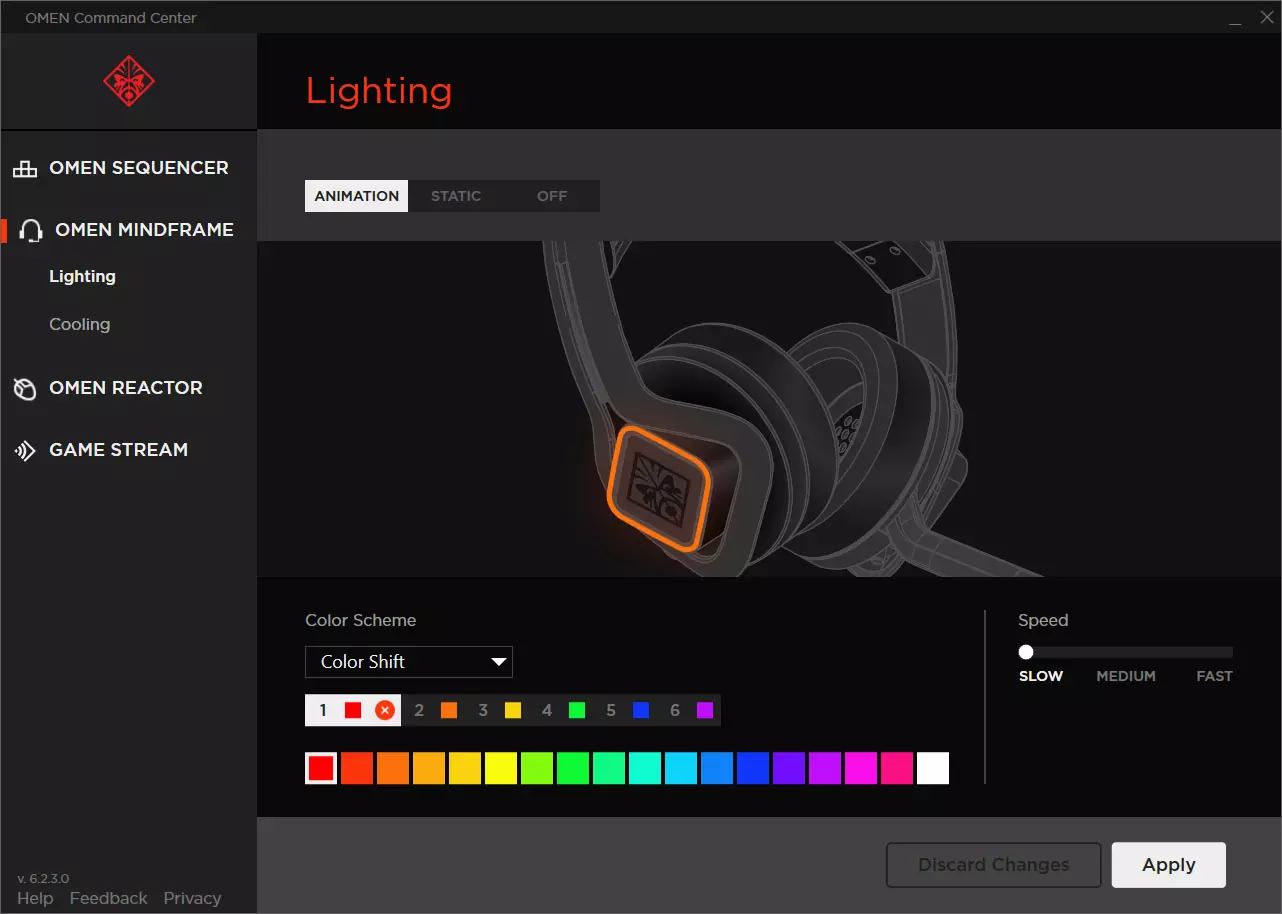This screenshot has height=914, width=1282.
Task: Set speed to FAST label
Action: click(1214, 676)
